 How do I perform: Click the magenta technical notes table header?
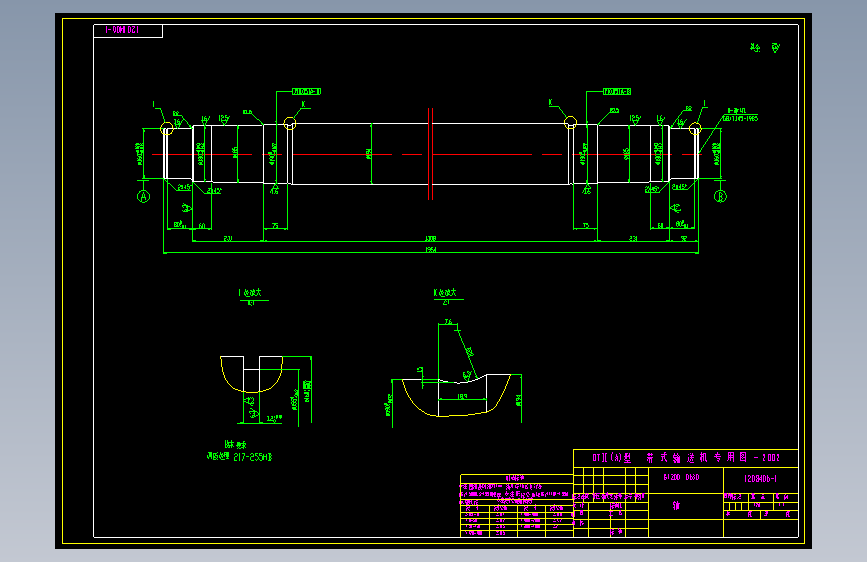coord(516,478)
